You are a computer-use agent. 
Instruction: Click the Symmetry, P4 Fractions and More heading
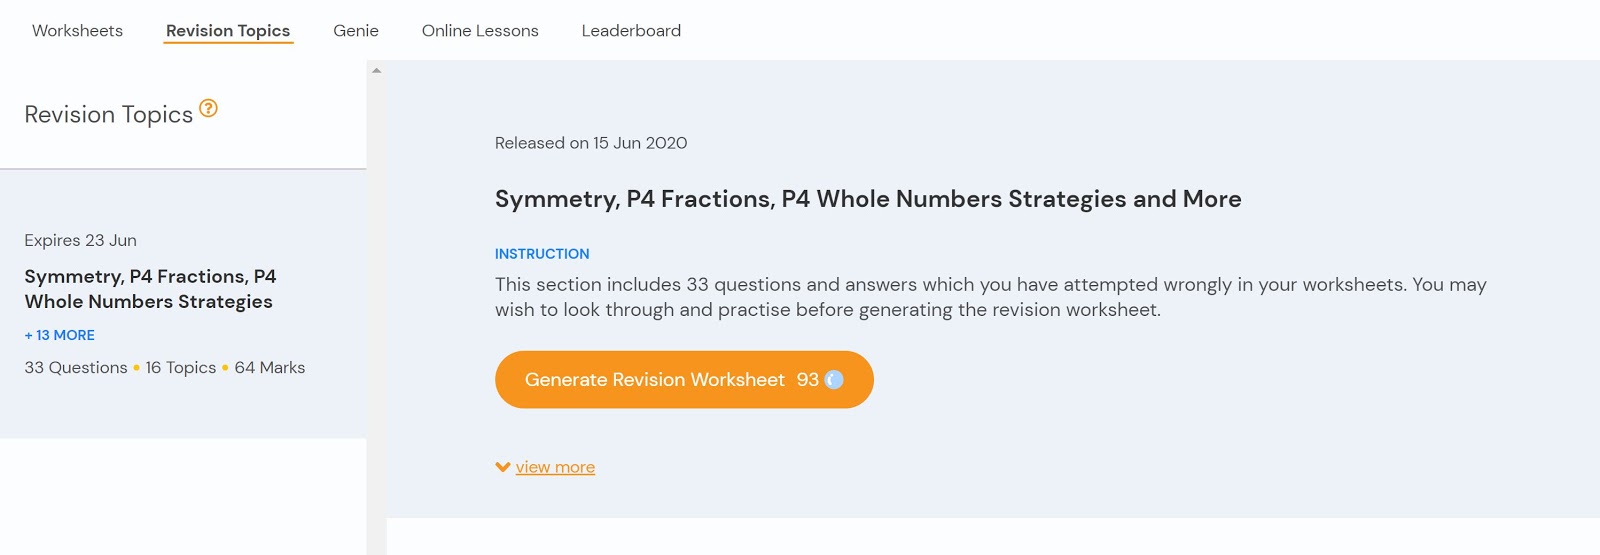point(868,199)
